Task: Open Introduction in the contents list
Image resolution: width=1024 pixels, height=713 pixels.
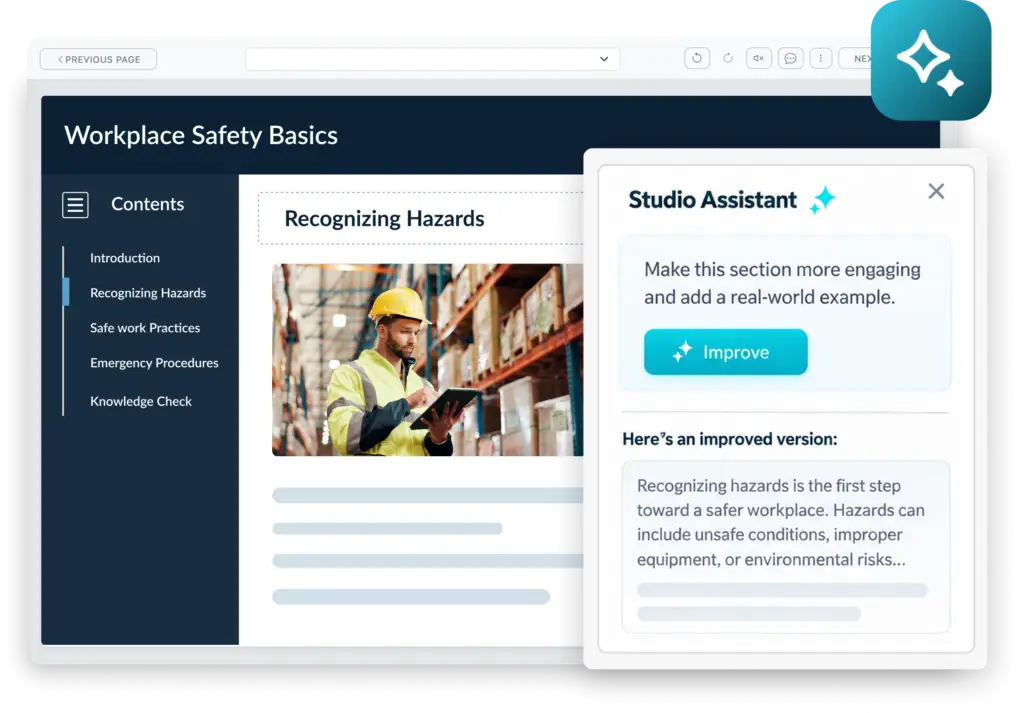Action: click(125, 258)
